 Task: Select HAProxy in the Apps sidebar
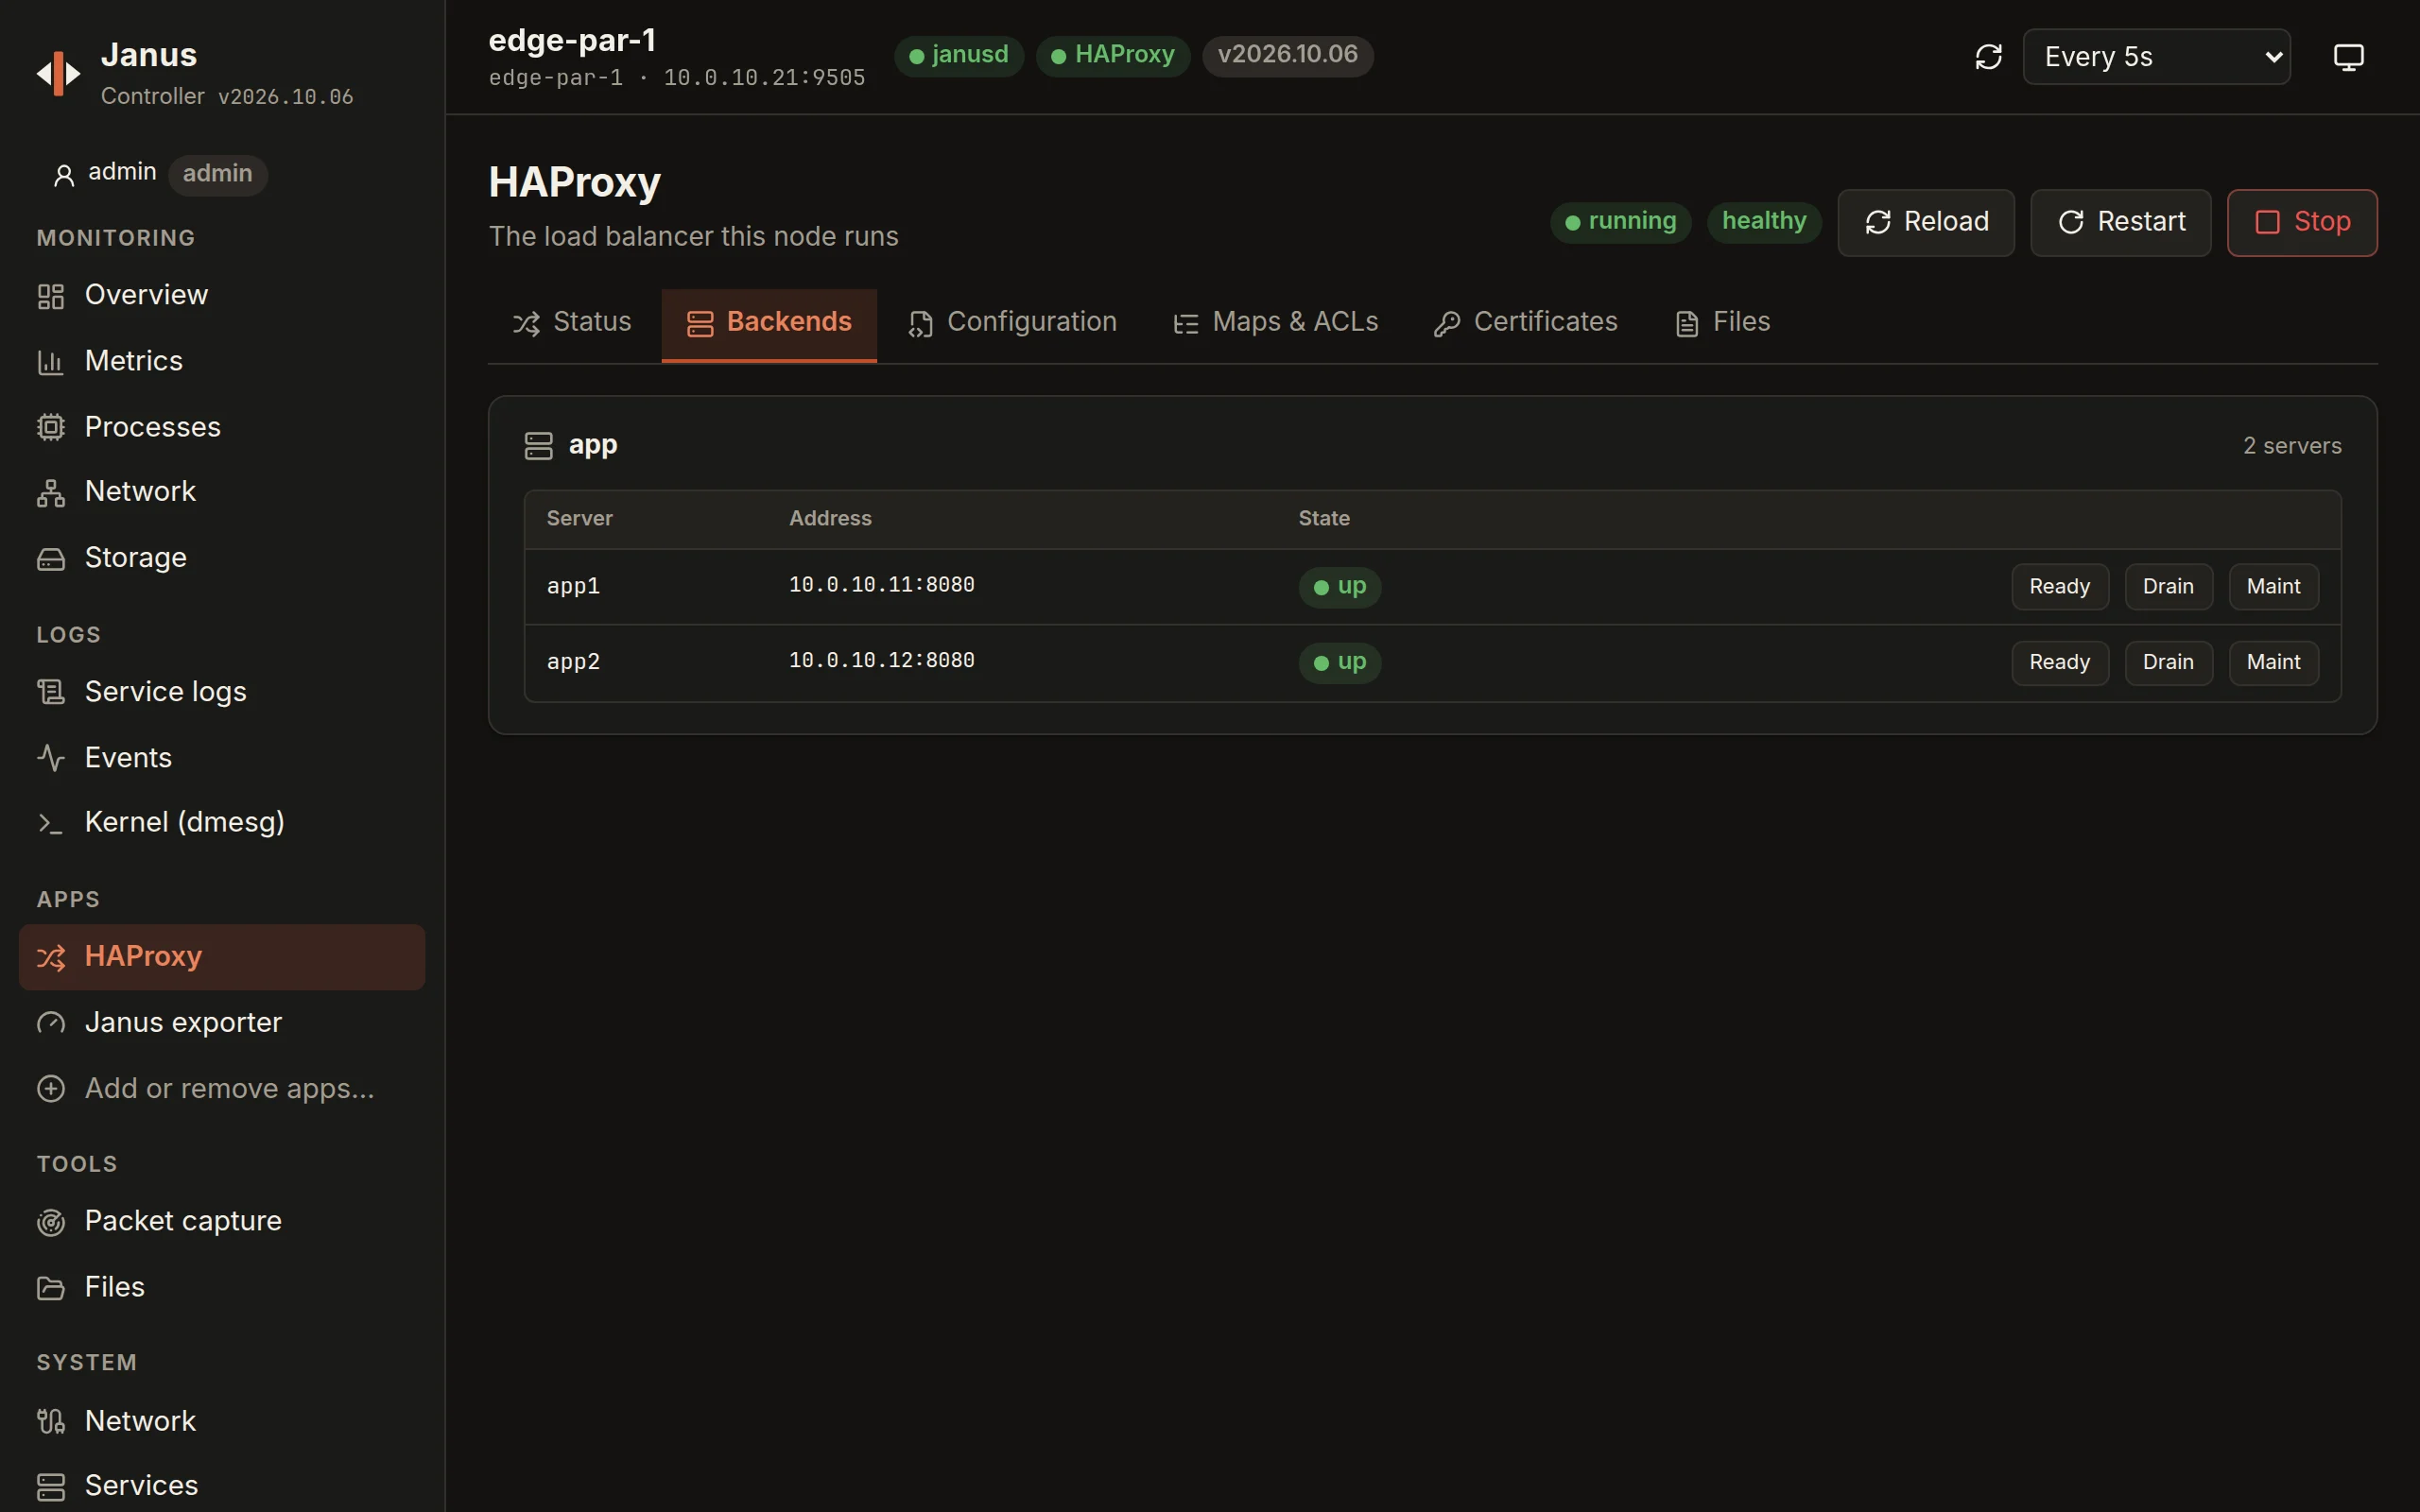(222, 957)
